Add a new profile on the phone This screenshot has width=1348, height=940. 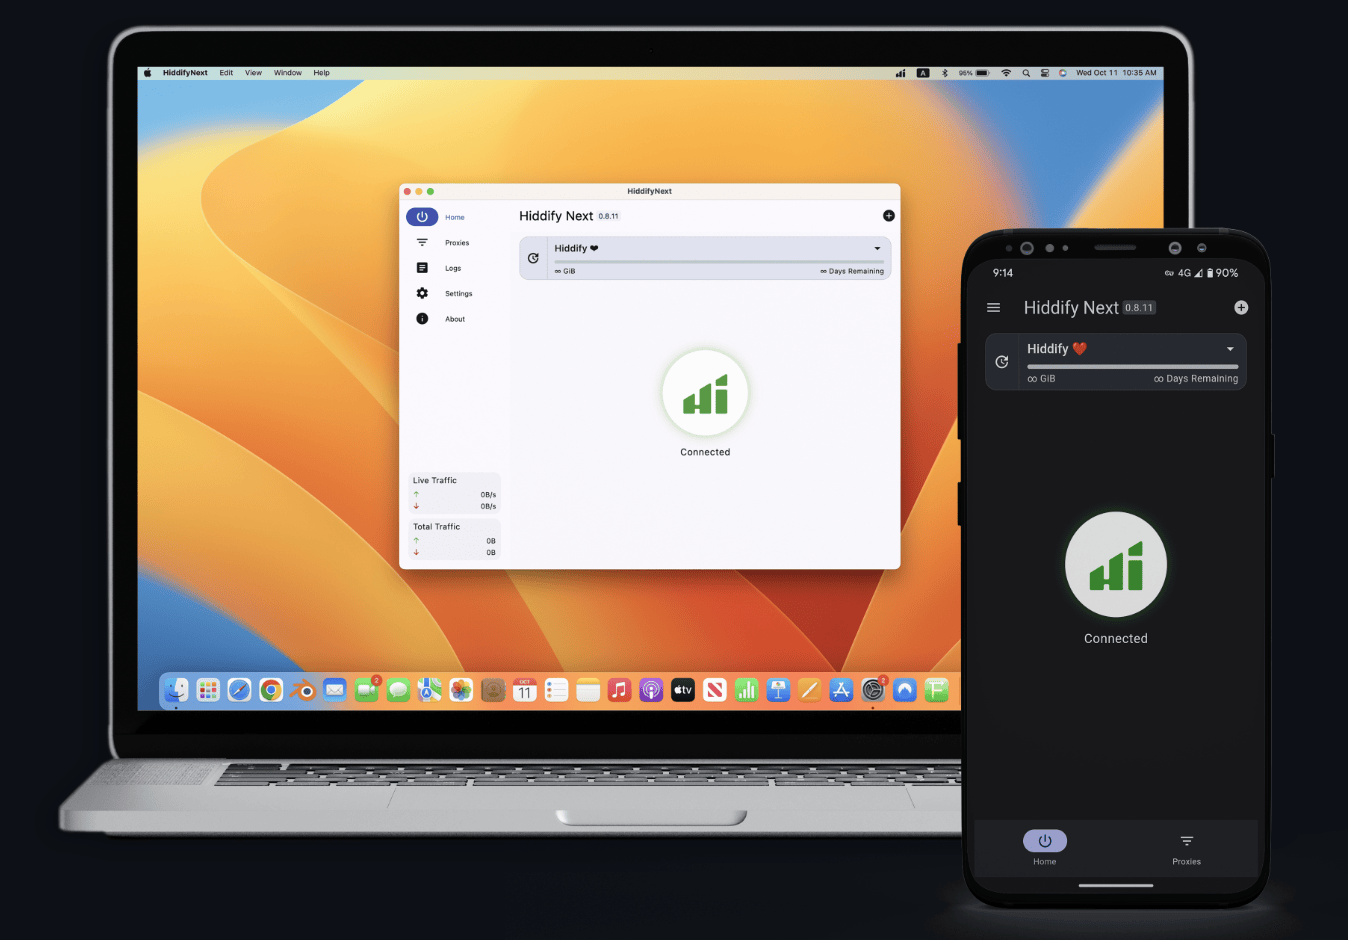coord(1241,308)
